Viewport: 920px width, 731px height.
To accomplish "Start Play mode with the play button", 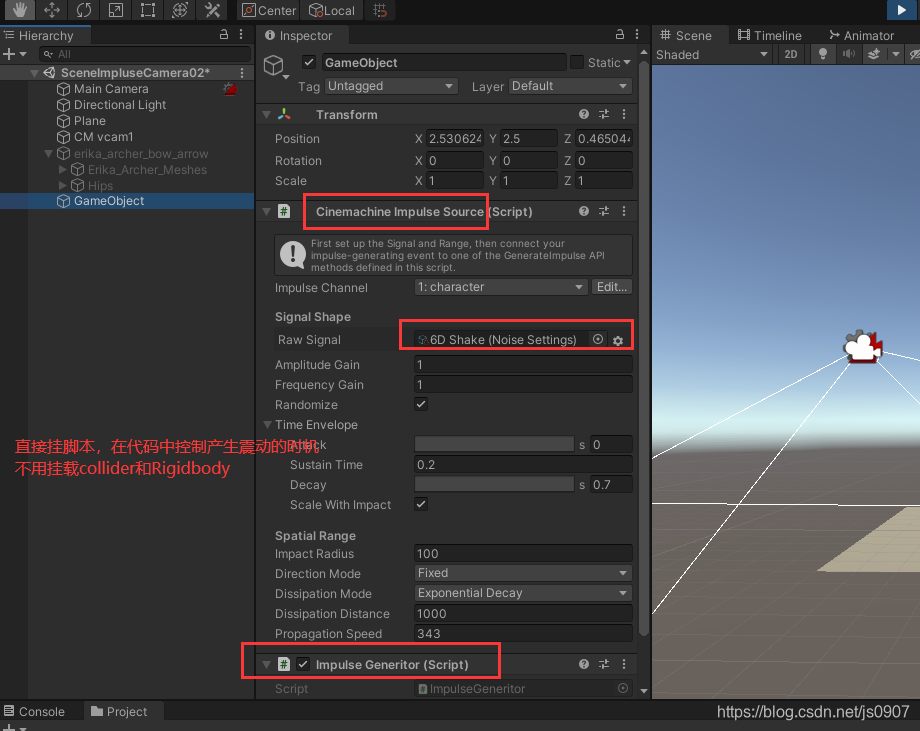I will pyautogui.click(x=902, y=9).
